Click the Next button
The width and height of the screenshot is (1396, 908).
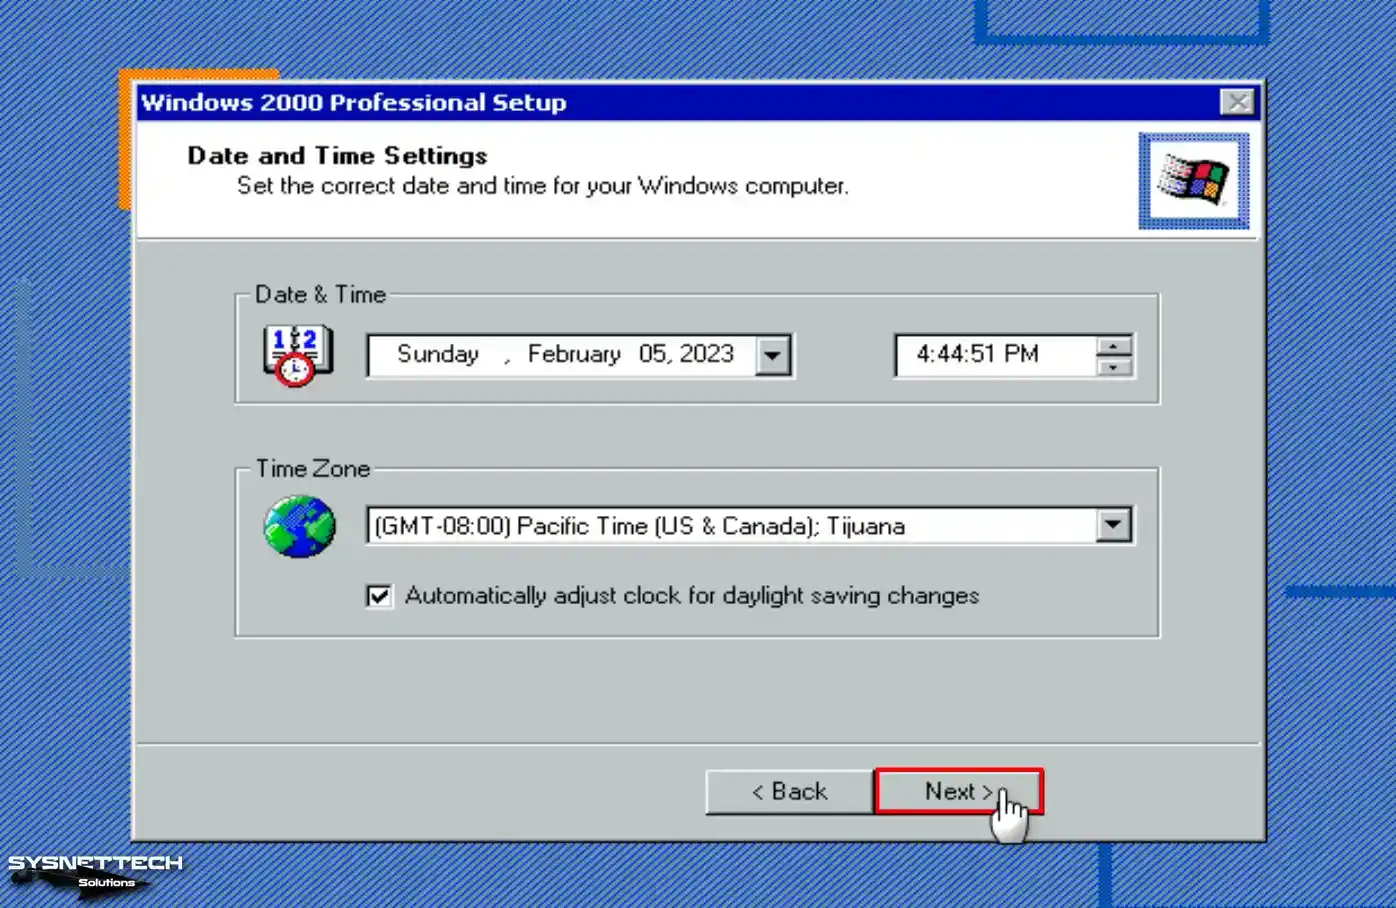click(958, 791)
